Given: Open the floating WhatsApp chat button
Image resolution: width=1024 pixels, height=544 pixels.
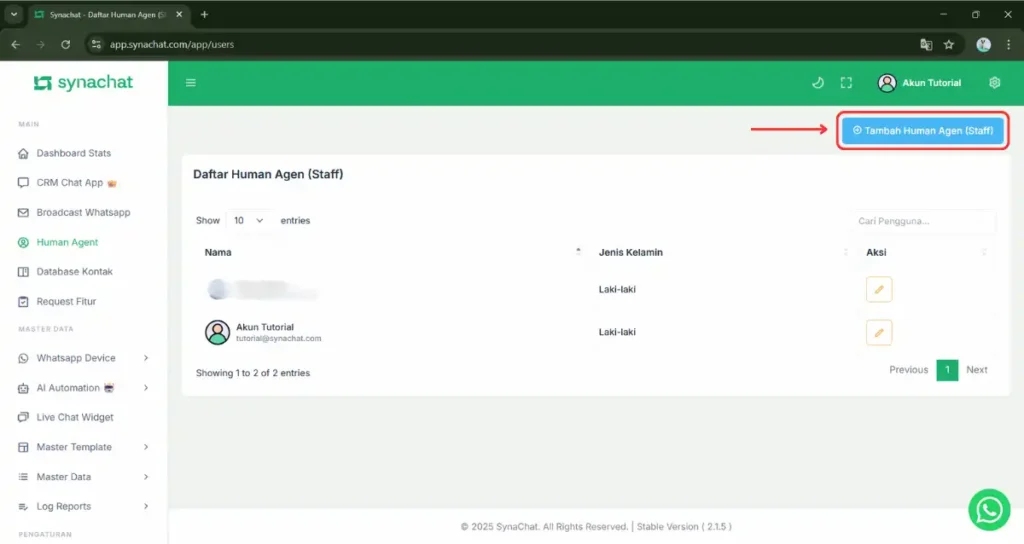Looking at the screenshot, I should pos(989,510).
